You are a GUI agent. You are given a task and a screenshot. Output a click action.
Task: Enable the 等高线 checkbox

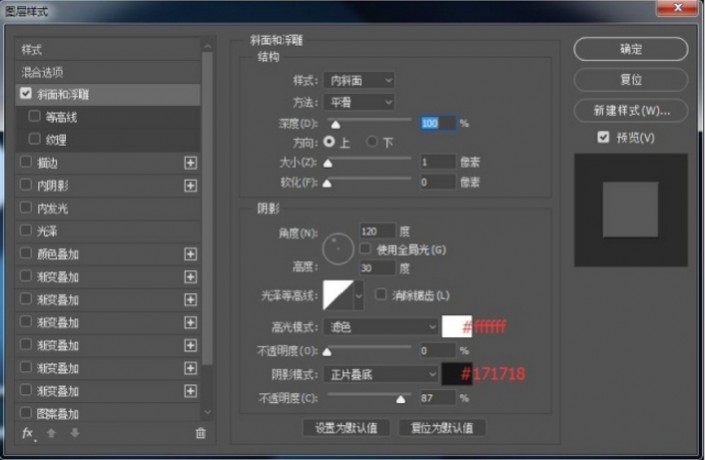[34, 116]
